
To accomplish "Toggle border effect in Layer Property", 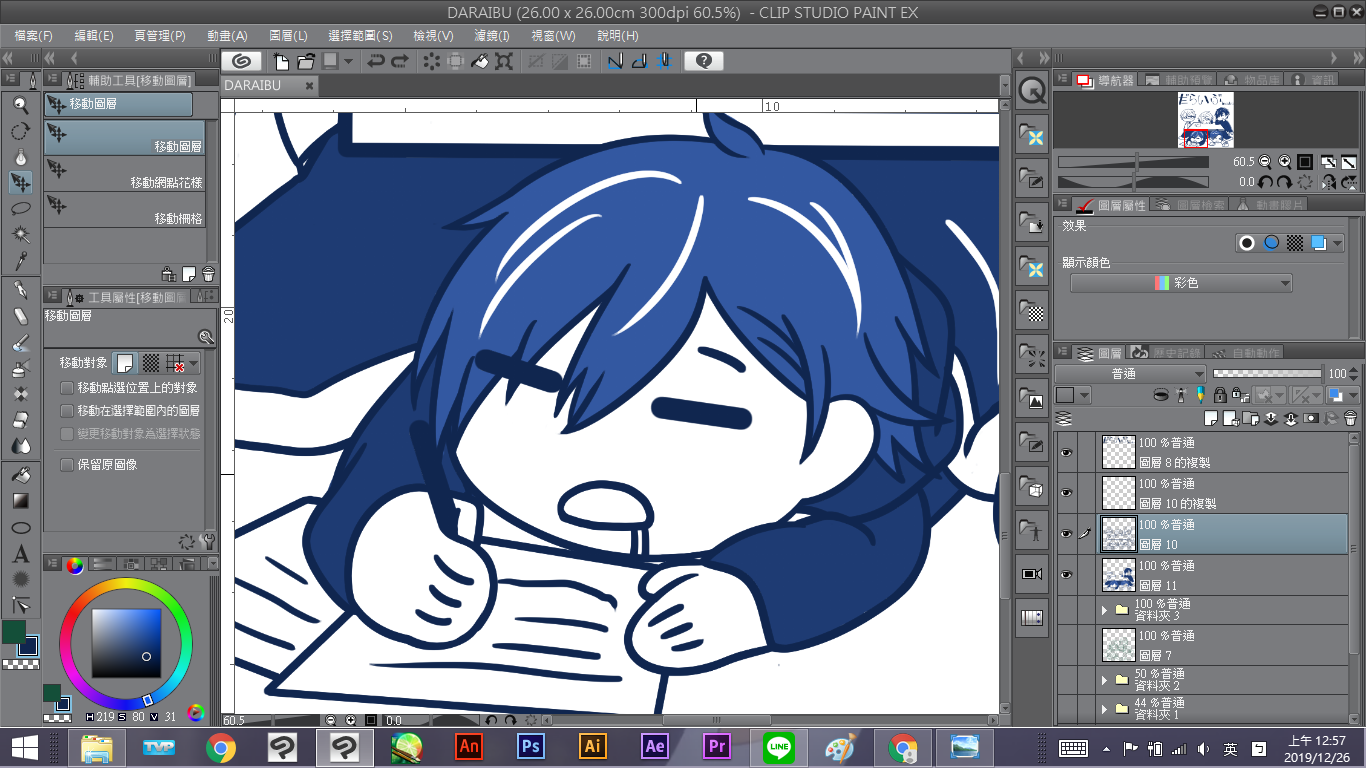I will coord(1246,243).
